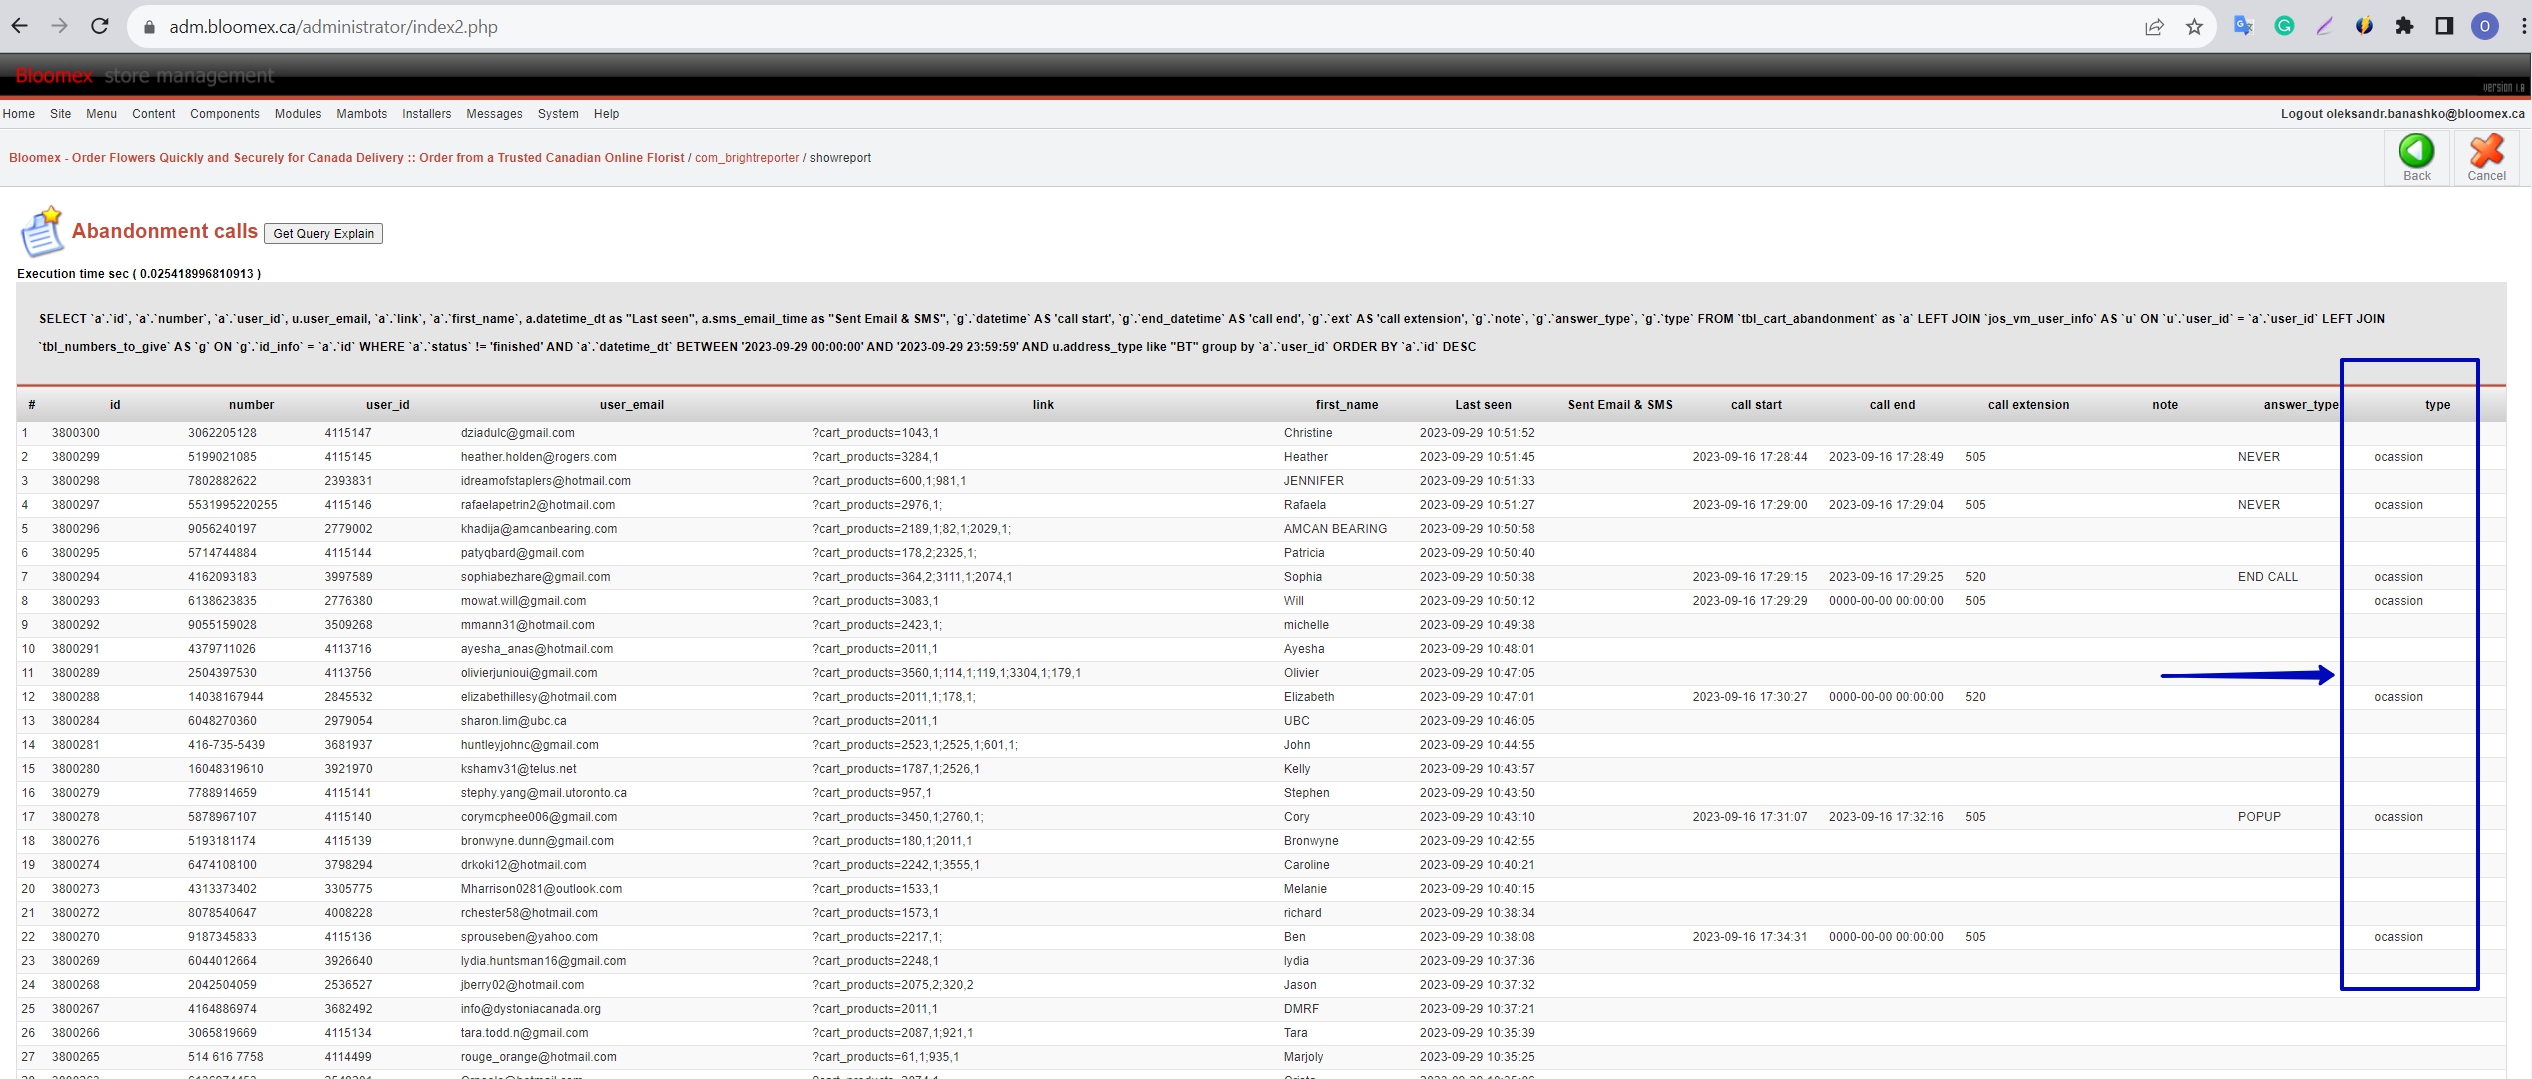The width and height of the screenshot is (2532, 1079).
Task: Open the Help menu
Action: [x=606, y=114]
